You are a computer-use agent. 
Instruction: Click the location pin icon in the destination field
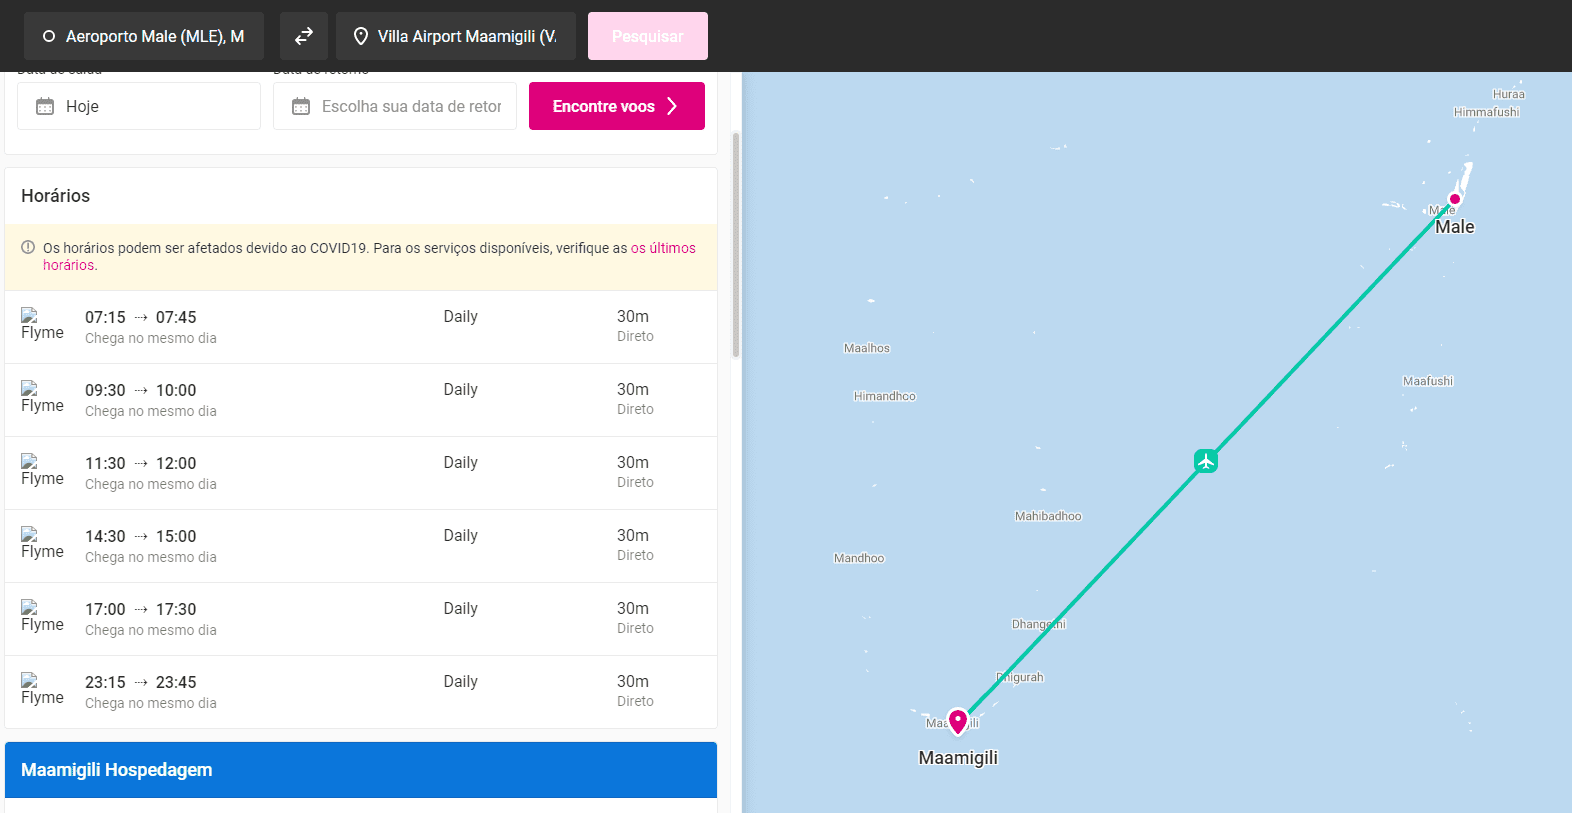pyautogui.click(x=361, y=36)
